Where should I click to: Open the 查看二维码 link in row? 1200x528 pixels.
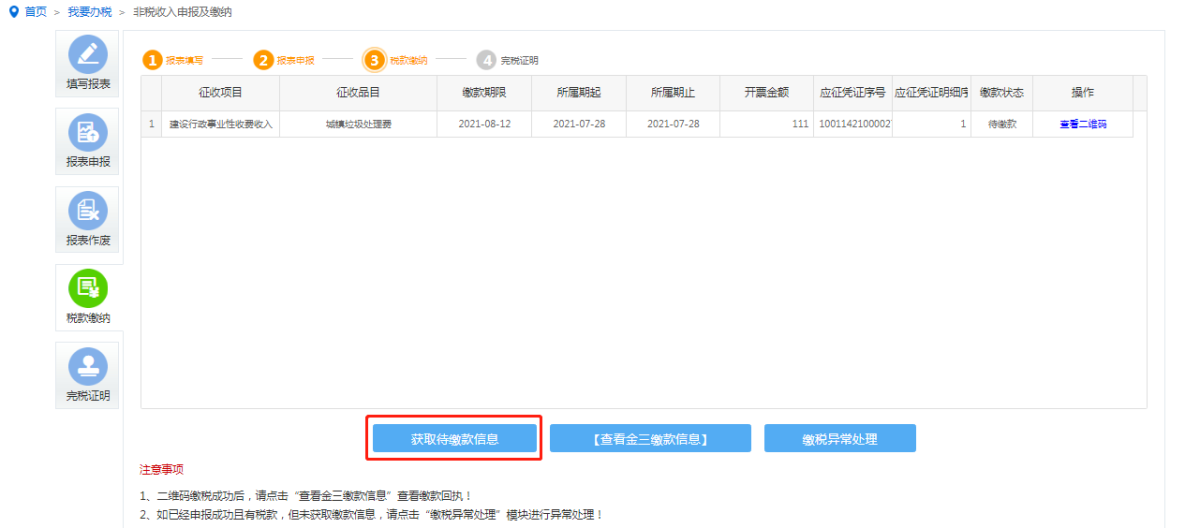[1082, 124]
